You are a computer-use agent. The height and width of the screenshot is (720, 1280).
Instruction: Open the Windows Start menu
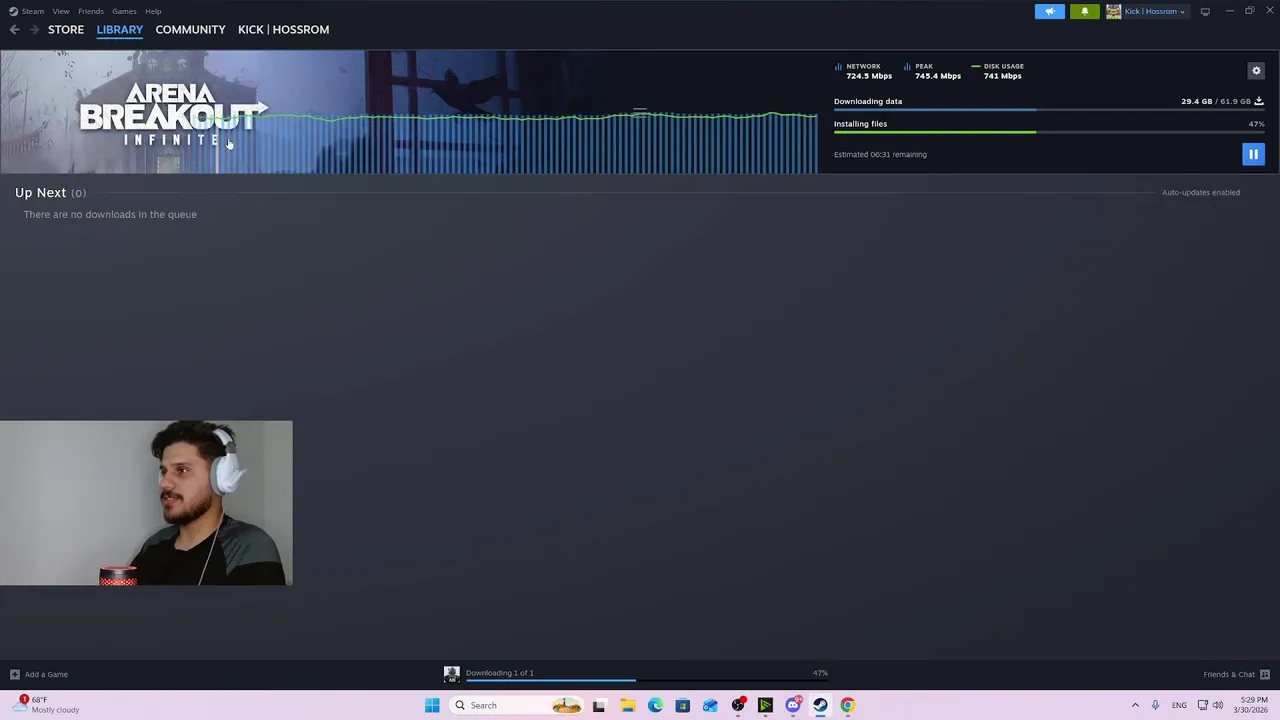pos(432,705)
